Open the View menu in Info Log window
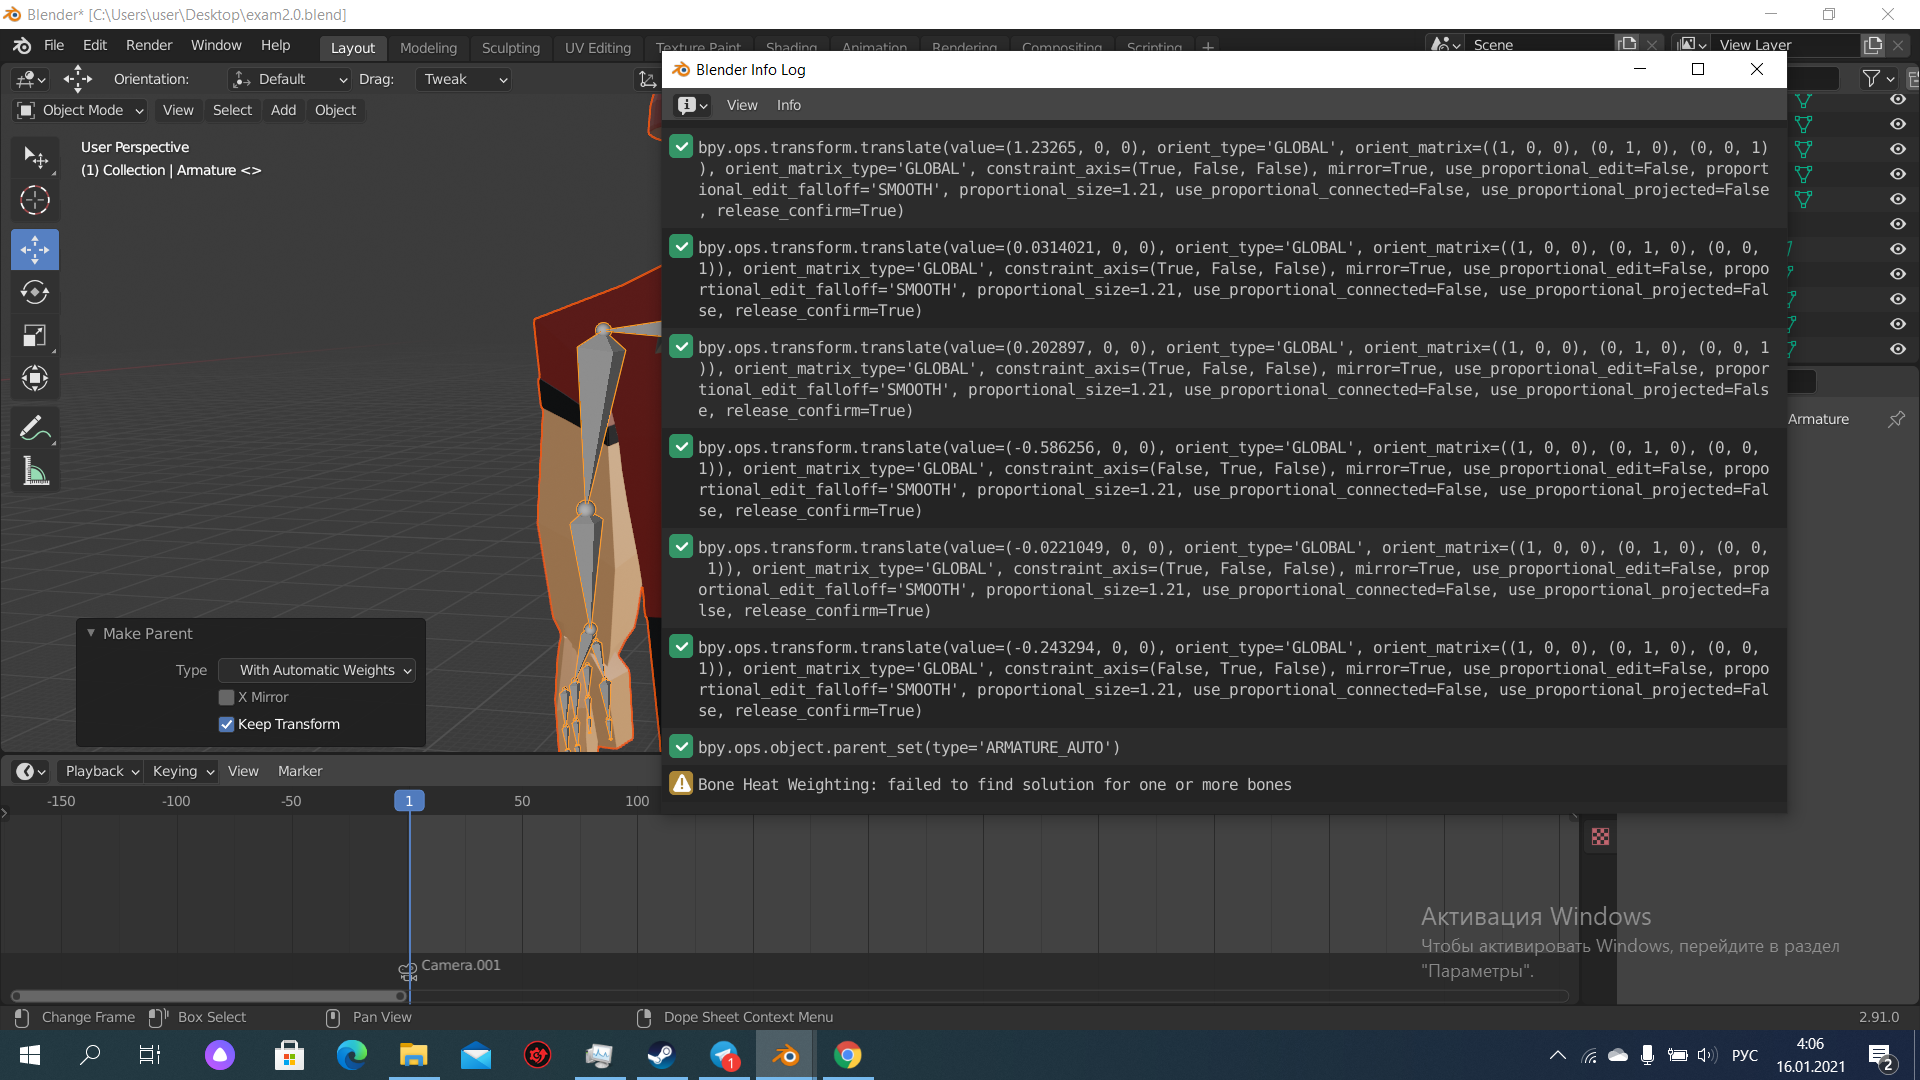Viewport: 1920px width, 1080px height. tap(742, 105)
